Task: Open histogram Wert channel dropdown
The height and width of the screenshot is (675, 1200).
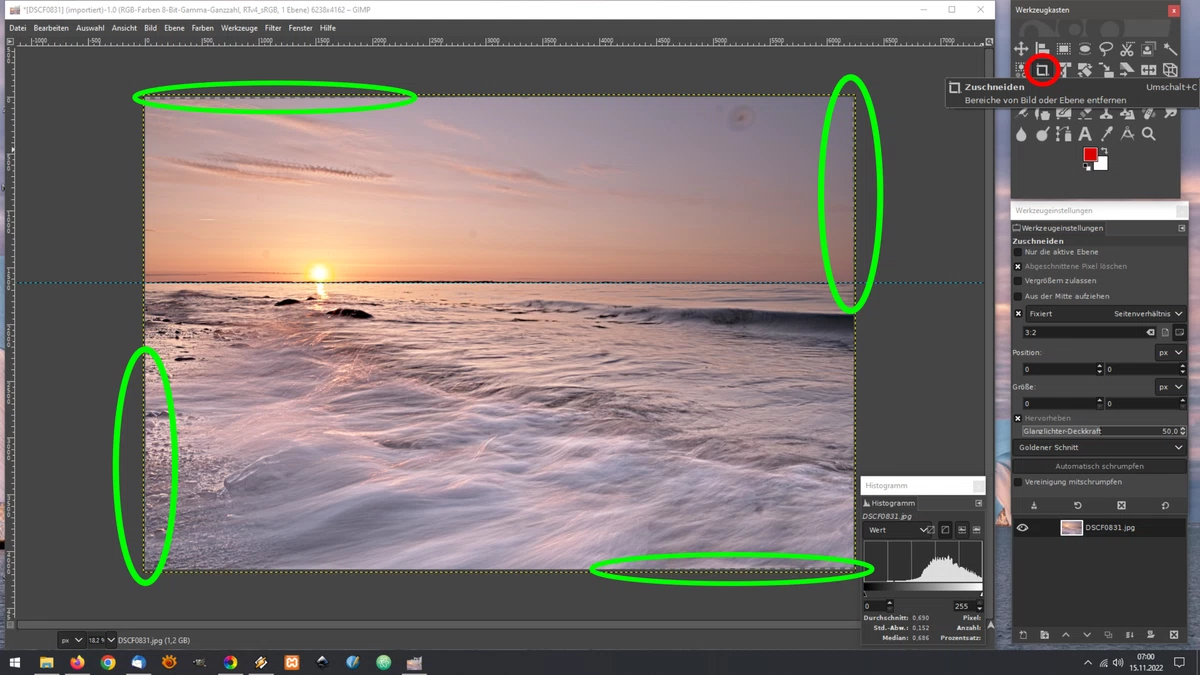Action: [x=899, y=530]
